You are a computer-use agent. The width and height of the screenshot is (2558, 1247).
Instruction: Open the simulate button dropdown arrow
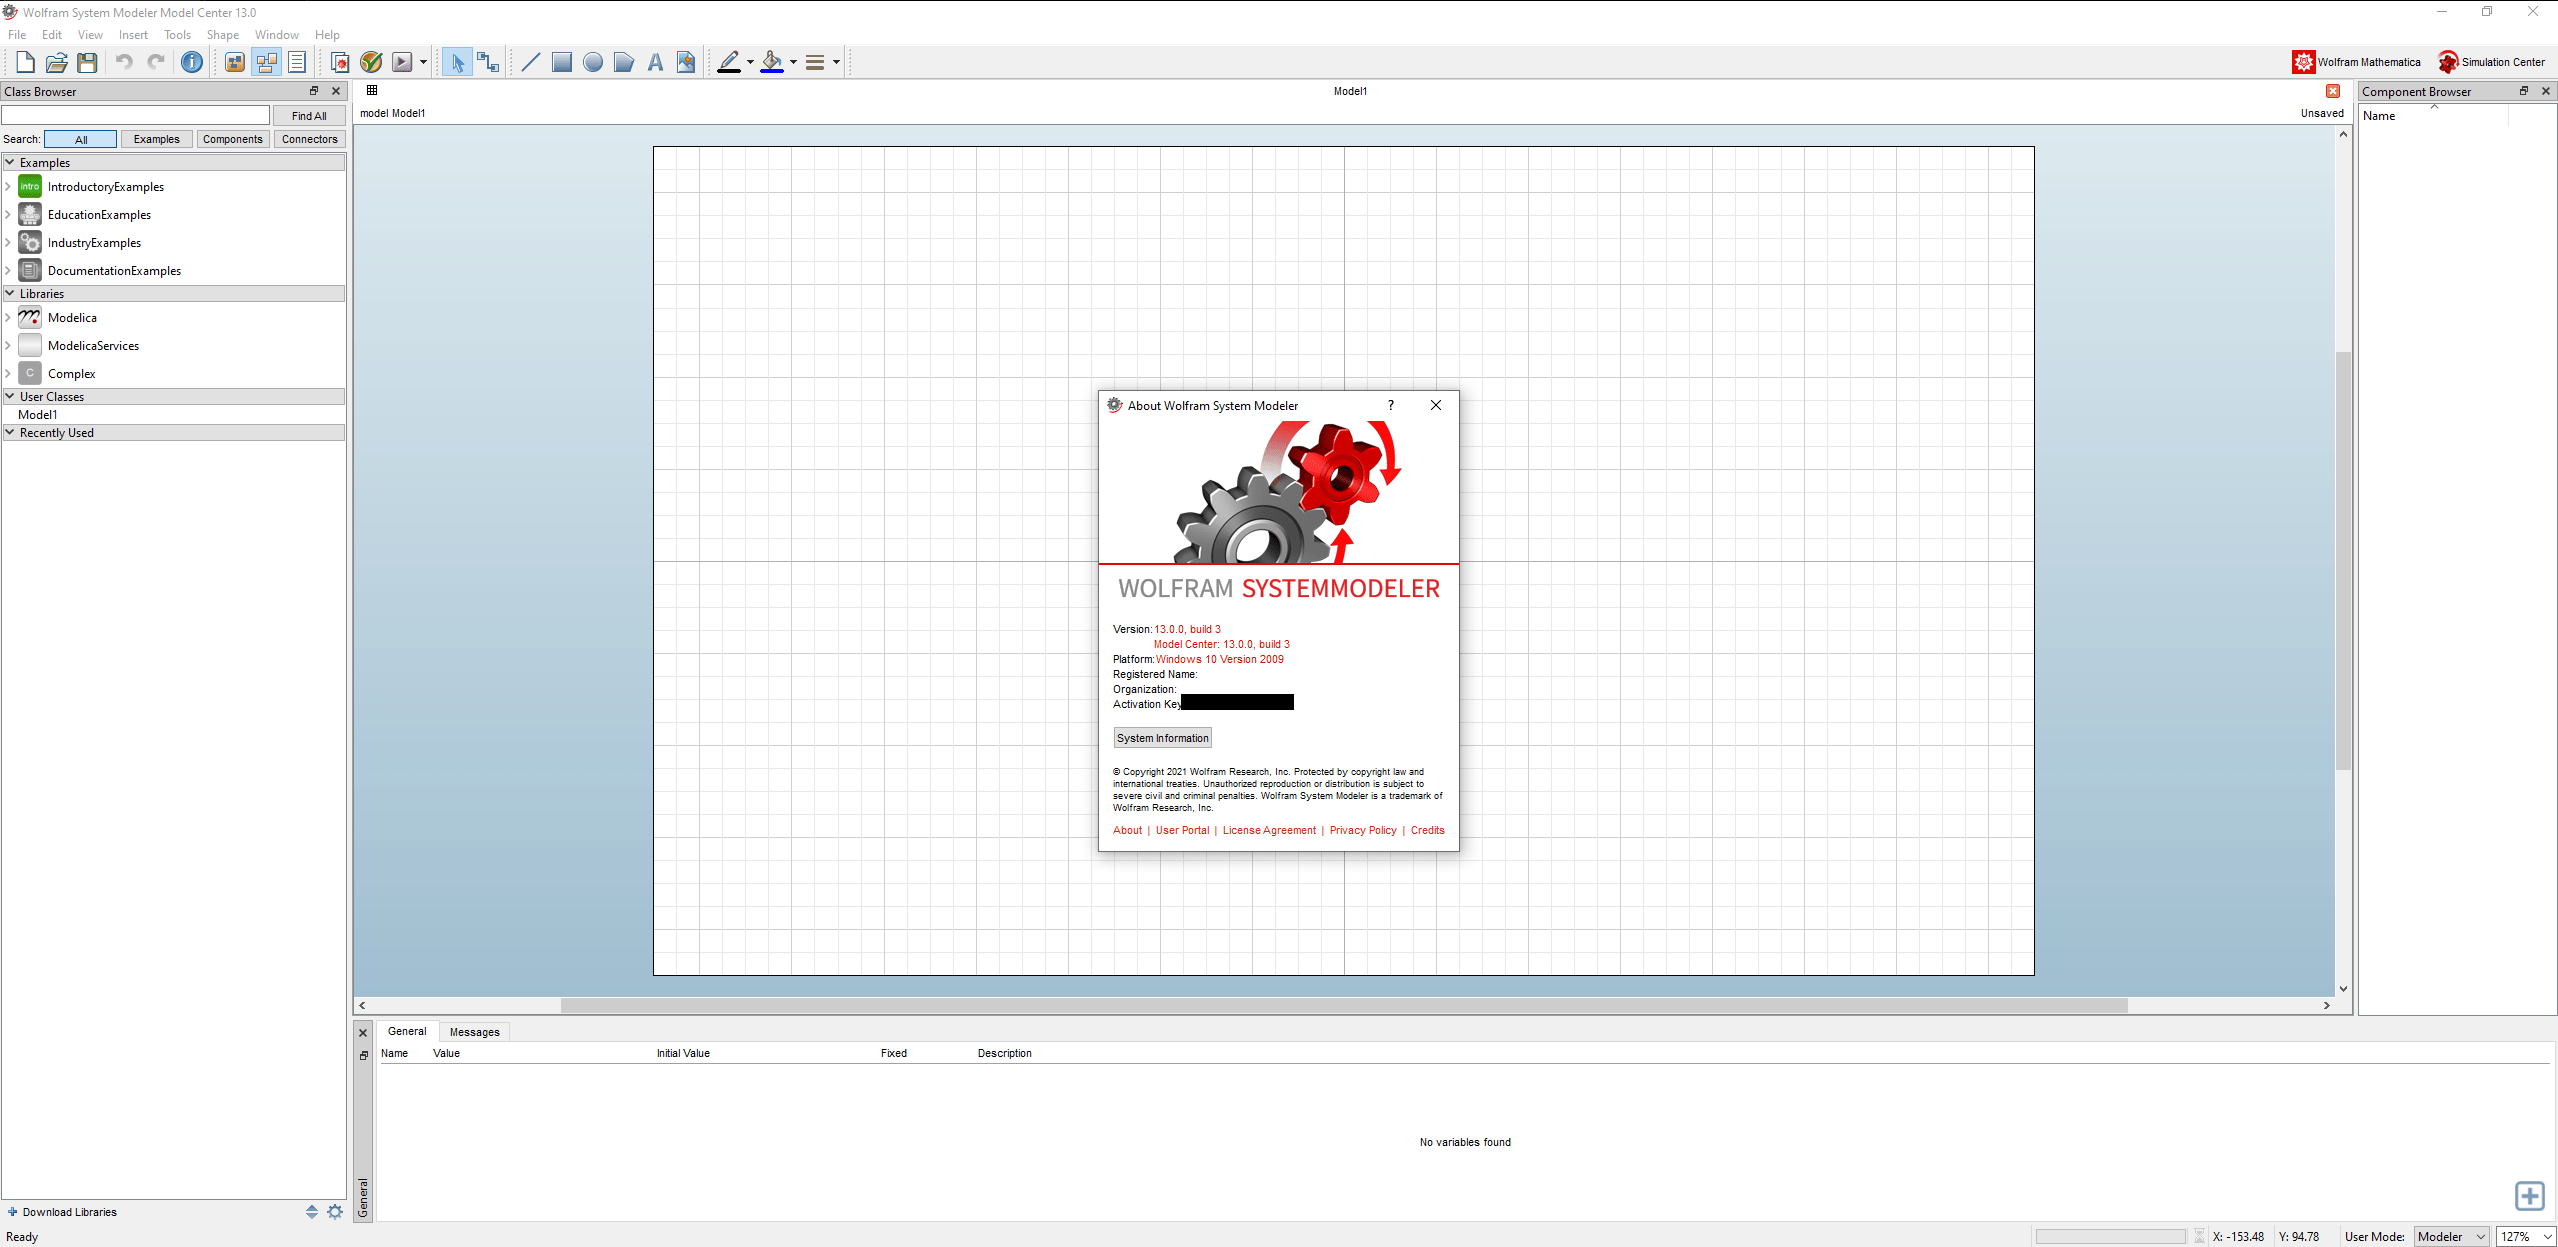pos(423,62)
